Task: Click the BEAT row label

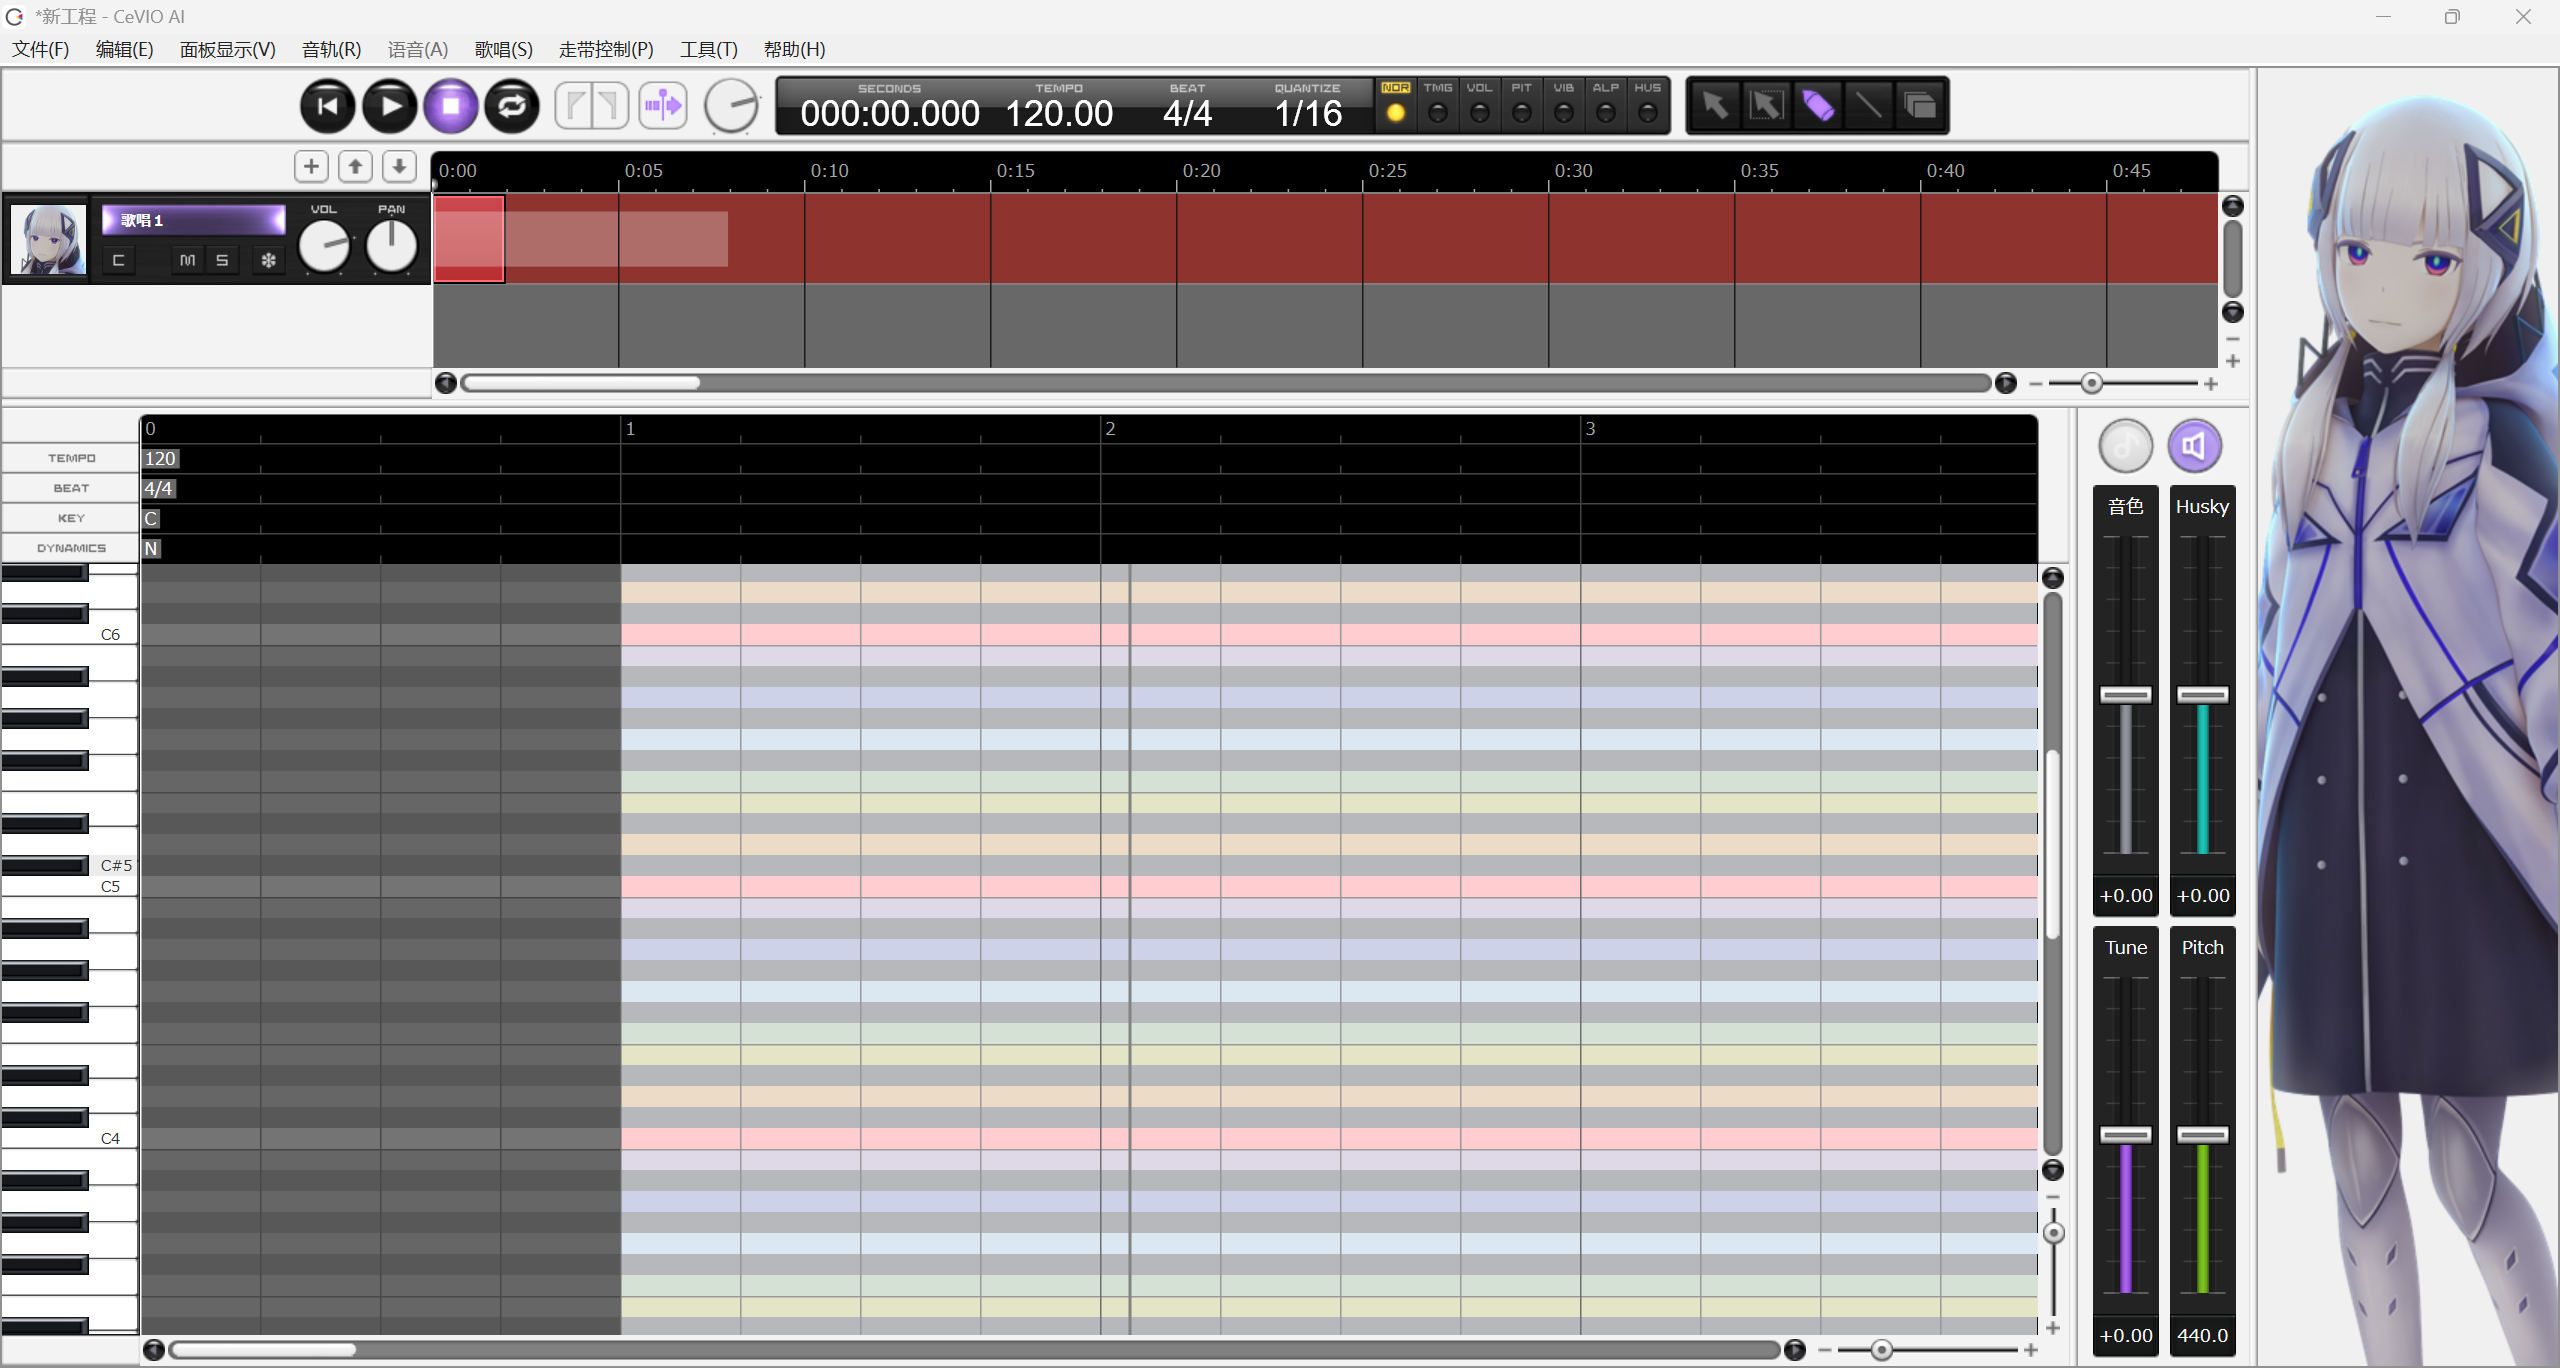Action: (x=71, y=488)
